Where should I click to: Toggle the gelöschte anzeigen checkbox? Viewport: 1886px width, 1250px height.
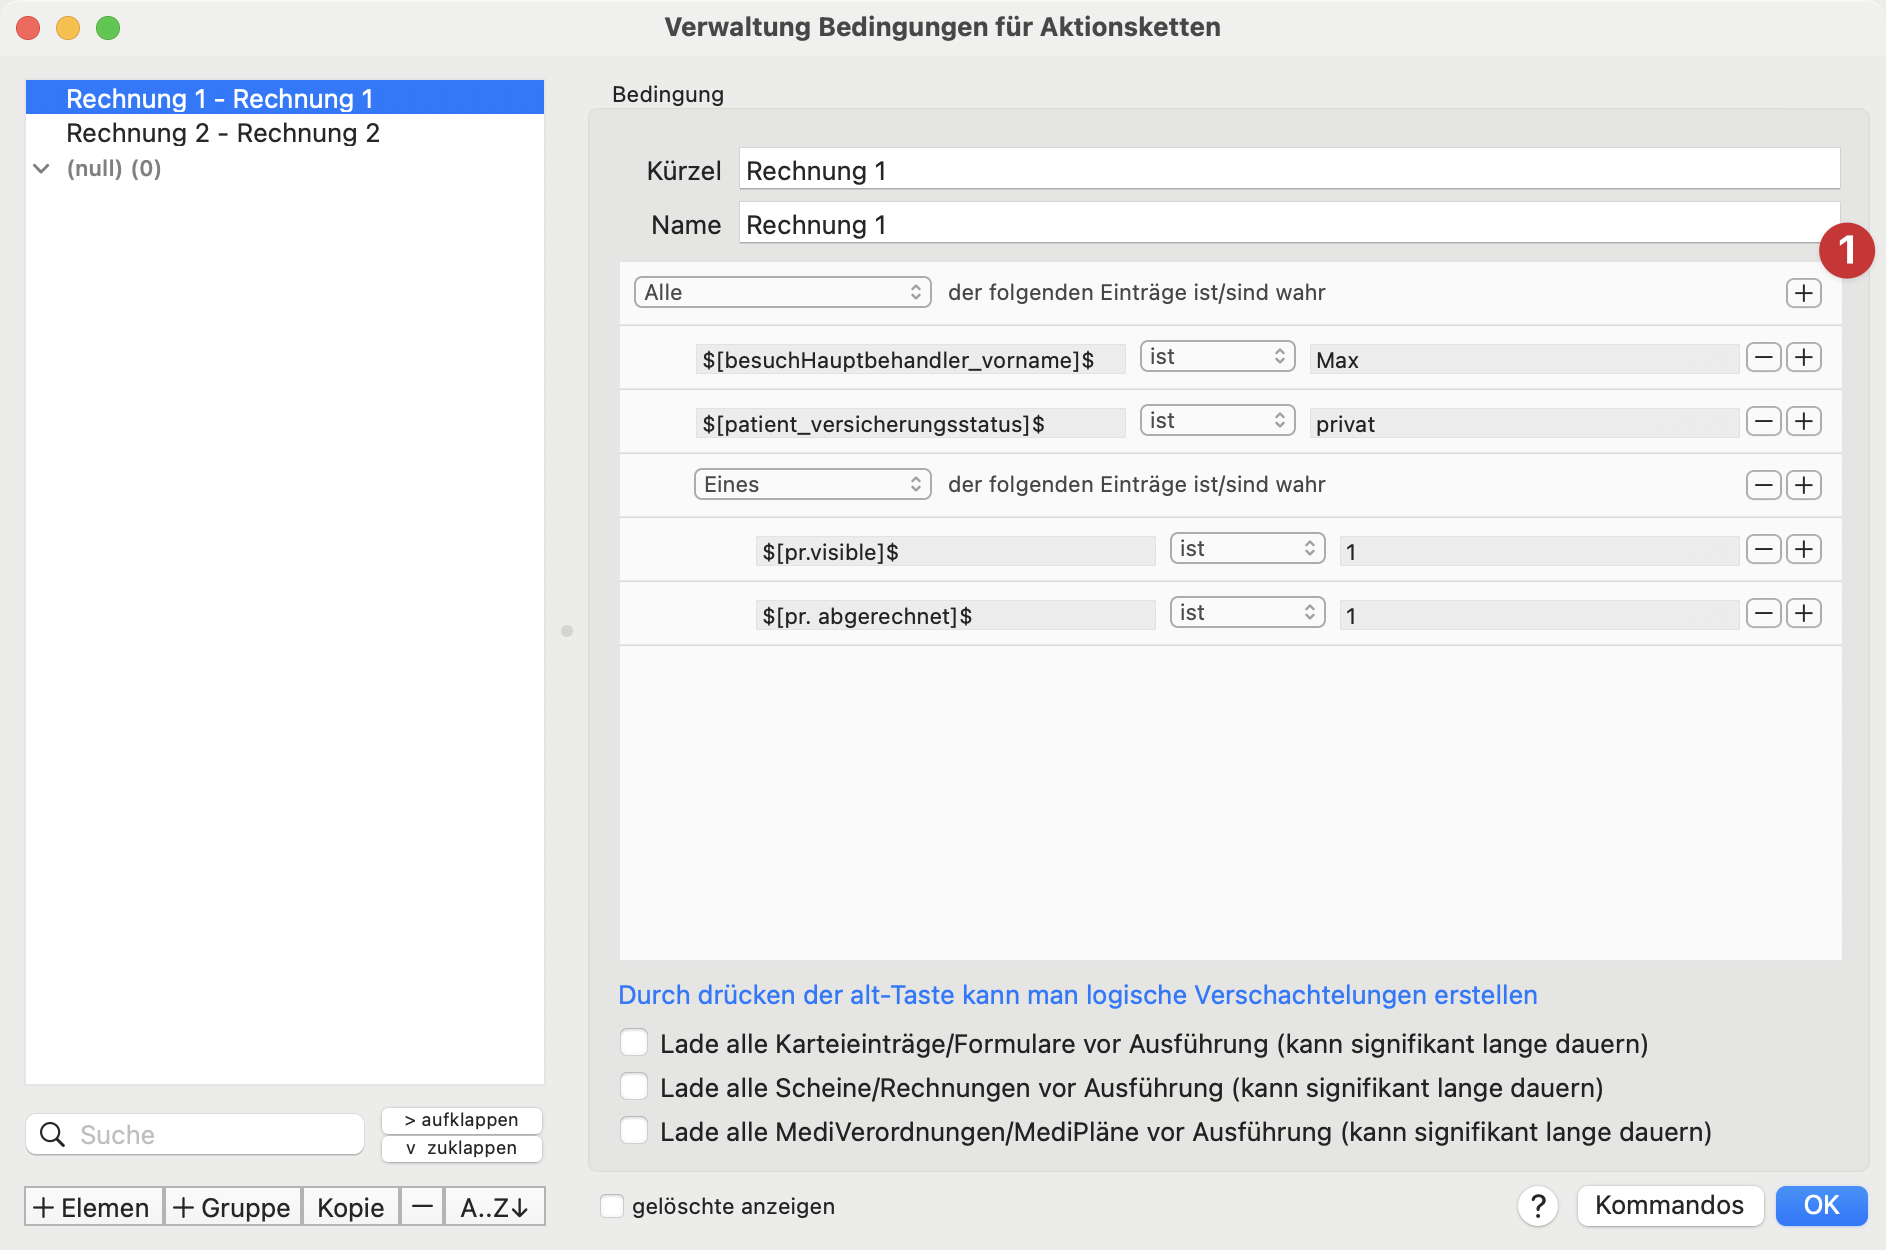[612, 1206]
